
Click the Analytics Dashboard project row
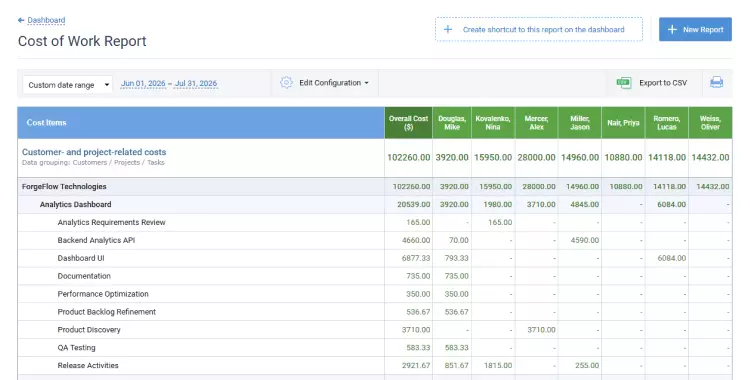(375, 204)
